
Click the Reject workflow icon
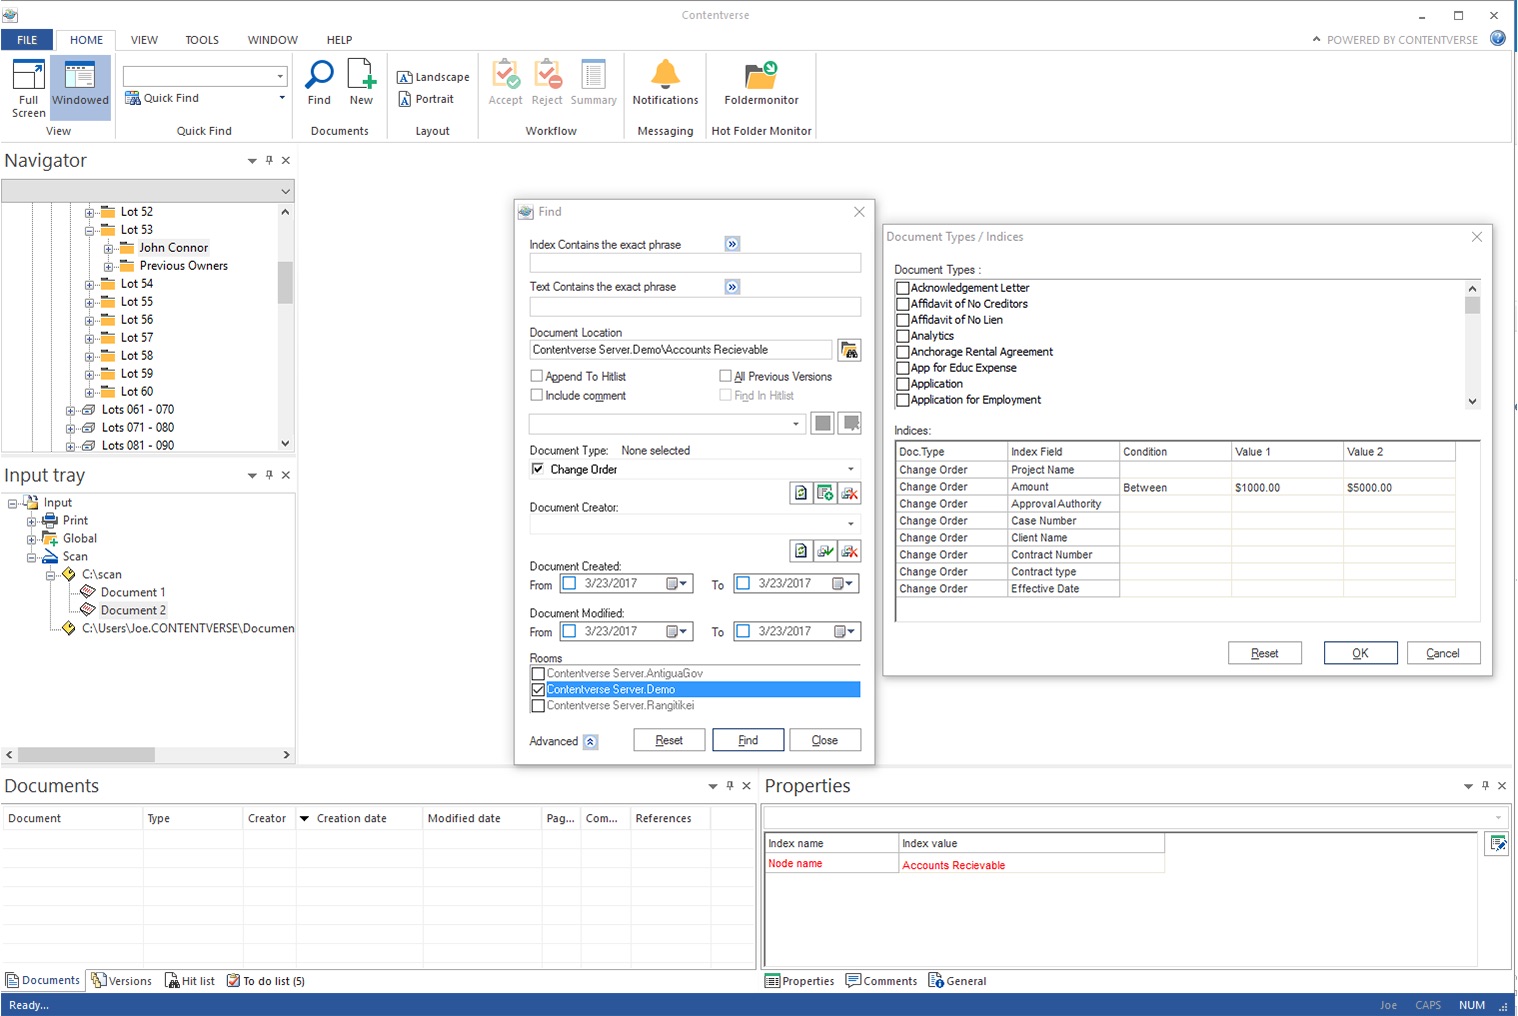[x=547, y=83]
